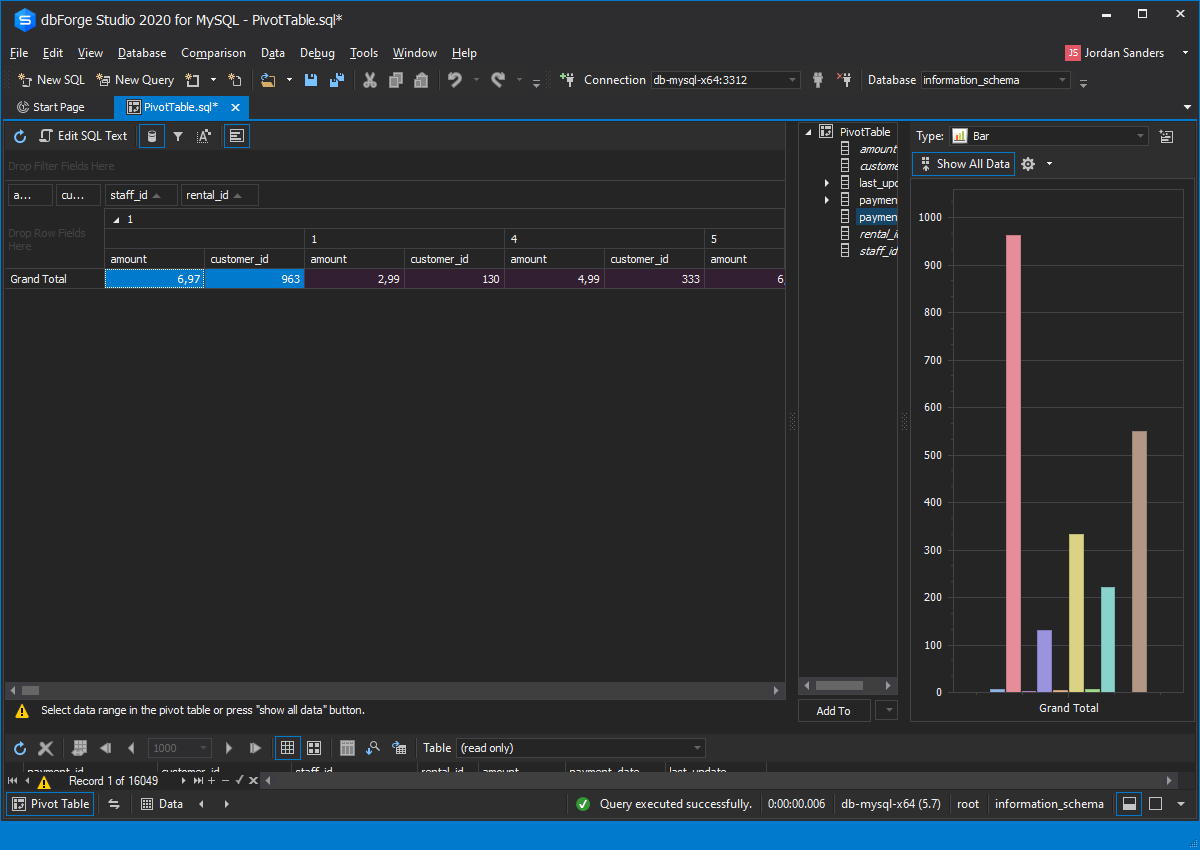Viewport: 1200px width, 850px height.
Task: Toggle grid view mode in data toolbar
Action: click(x=287, y=748)
